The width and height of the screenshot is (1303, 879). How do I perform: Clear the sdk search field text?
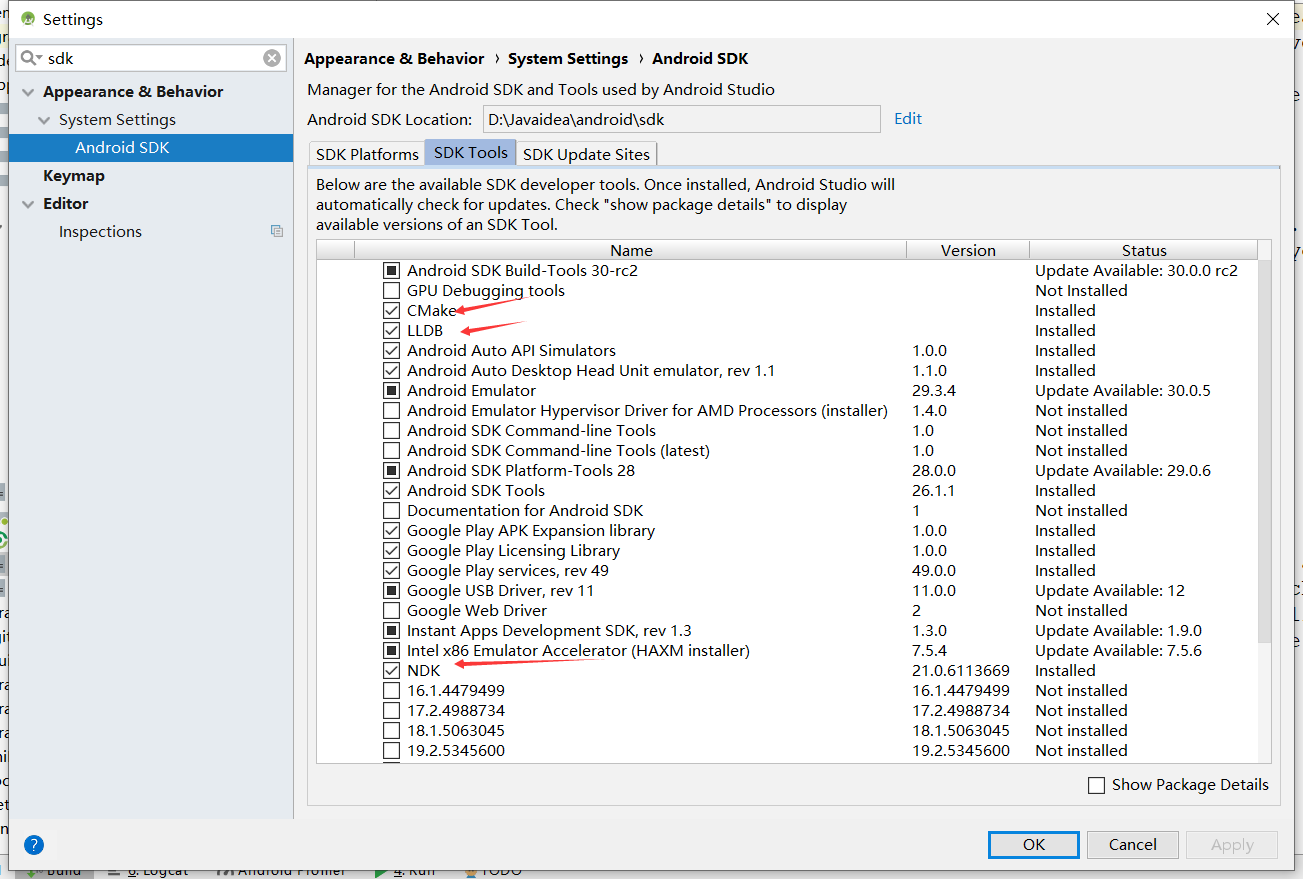(x=272, y=58)
